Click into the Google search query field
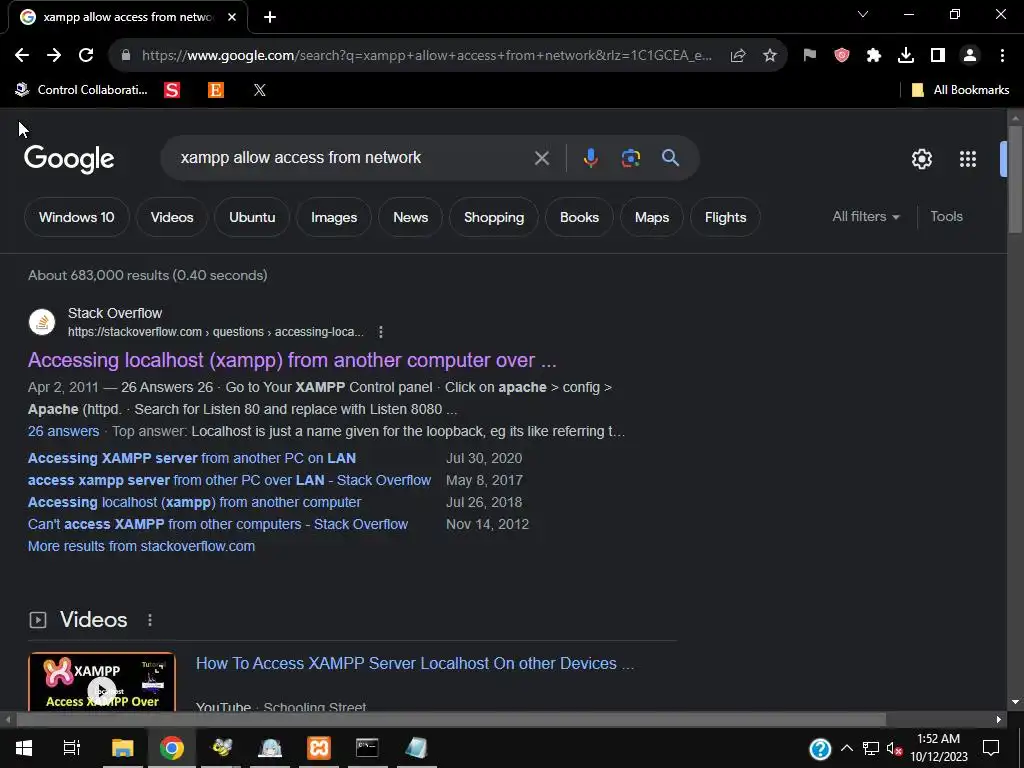This screenshot has width=1024, height=768. pyautogui.click(x=353, y=158)
